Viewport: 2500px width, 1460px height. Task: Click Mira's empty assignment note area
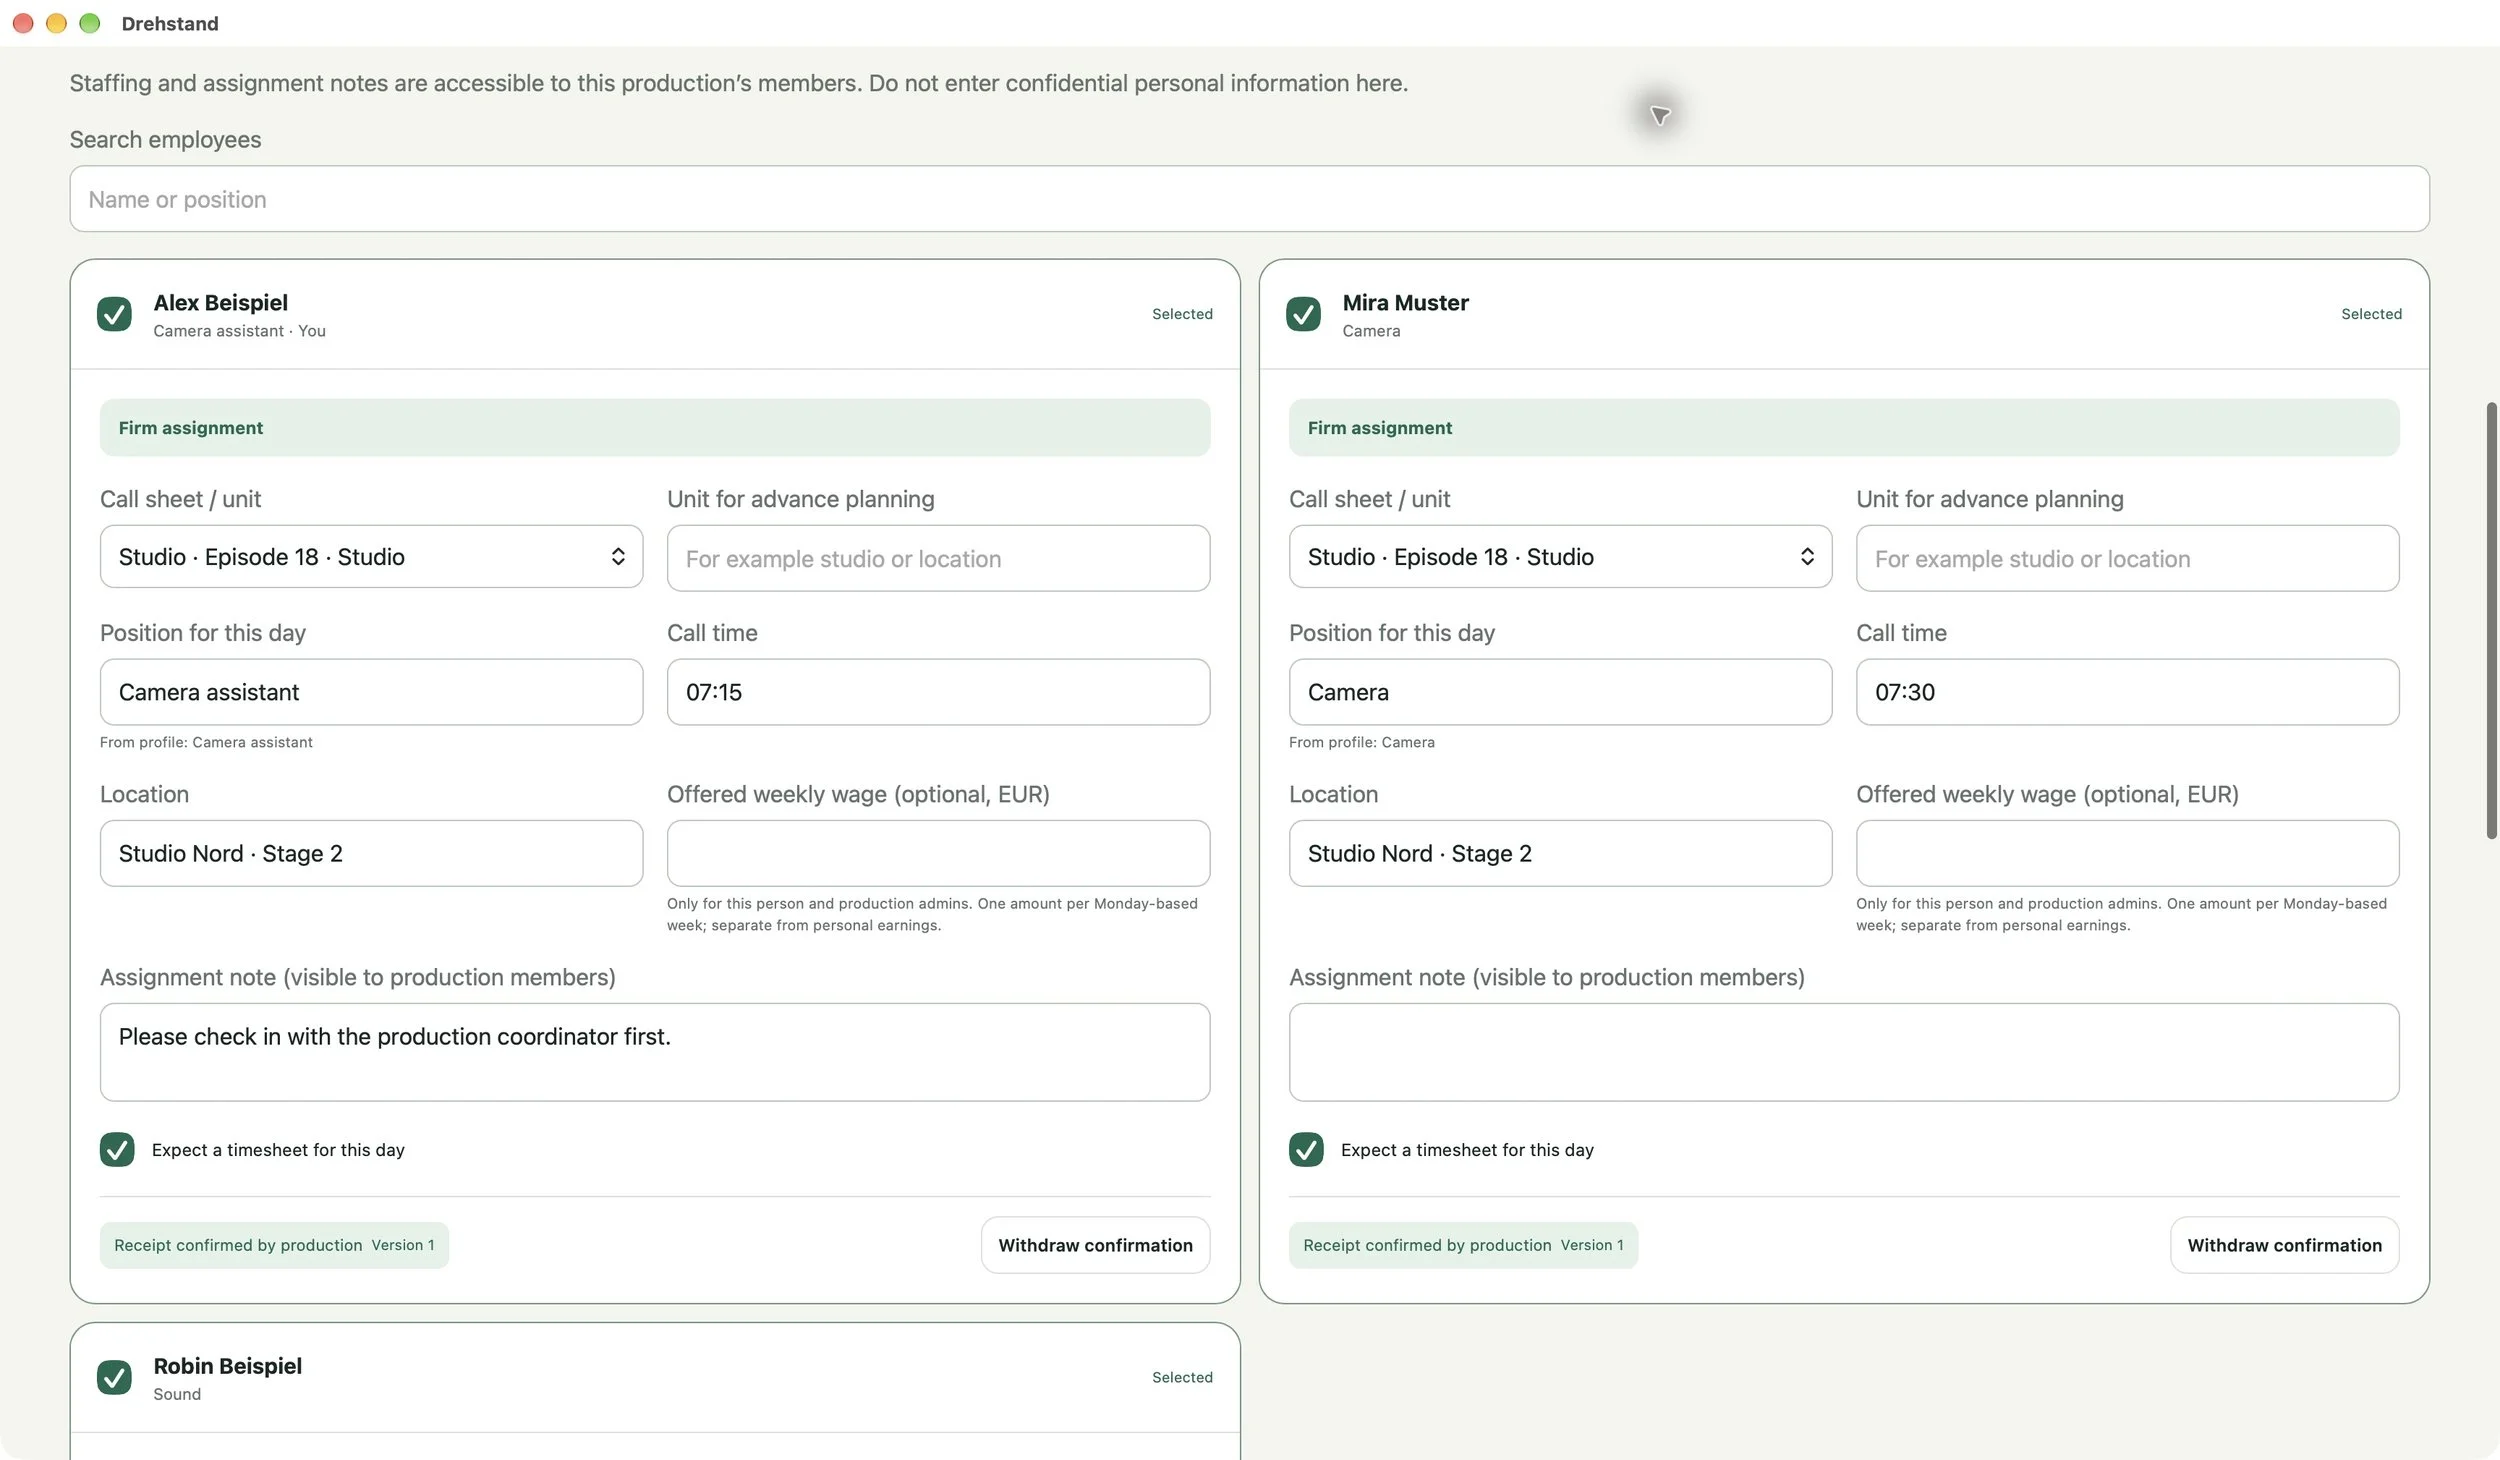click(1844, 1052)
